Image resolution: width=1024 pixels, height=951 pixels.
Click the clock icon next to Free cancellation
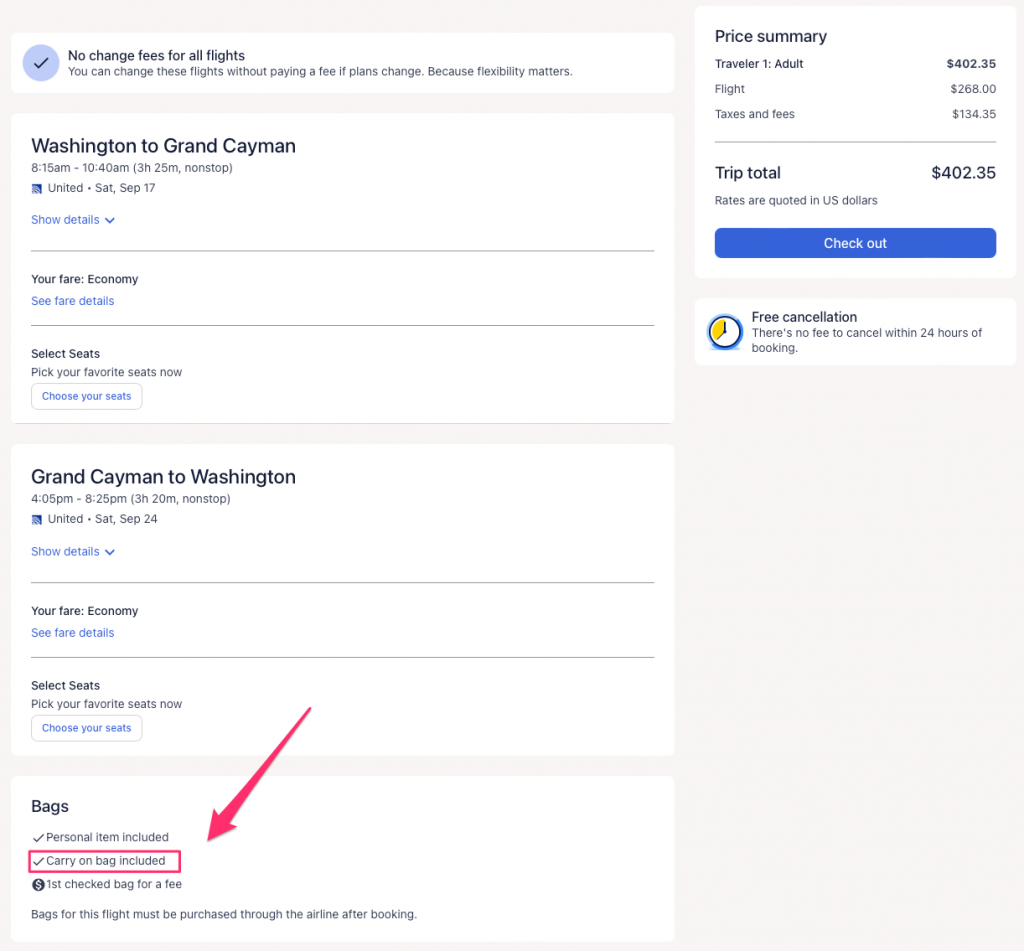pyautogui.click(x=725, y=332)
